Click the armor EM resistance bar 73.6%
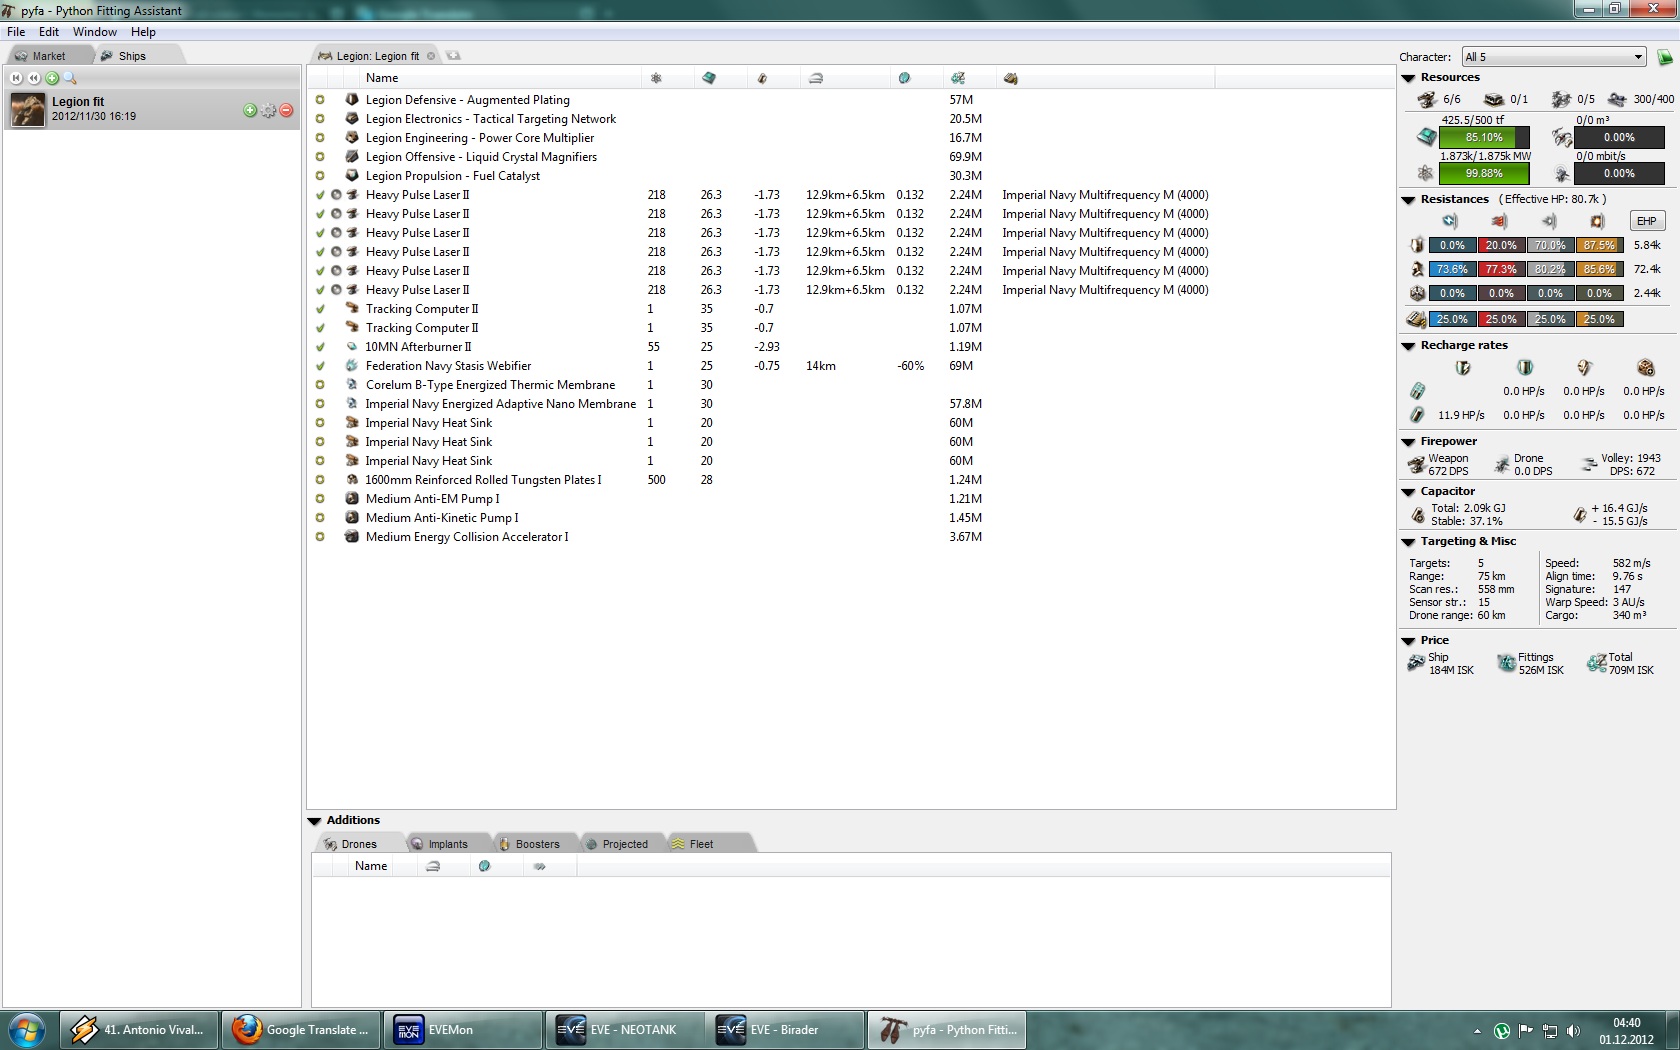 (x=1452, y=269)
